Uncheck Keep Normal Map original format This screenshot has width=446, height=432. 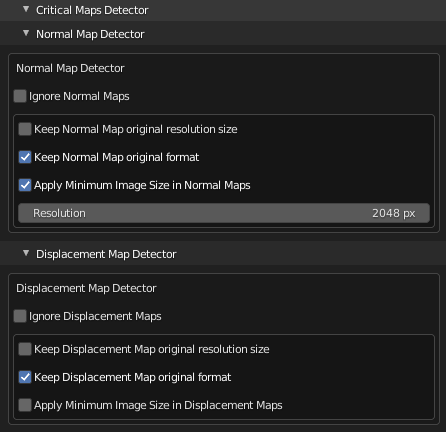25,157
